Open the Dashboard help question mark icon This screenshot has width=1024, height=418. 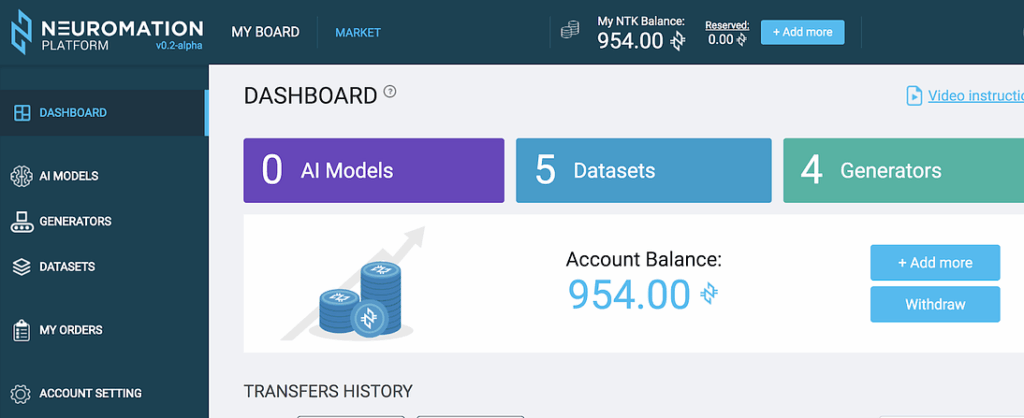(x=390, y=92)
